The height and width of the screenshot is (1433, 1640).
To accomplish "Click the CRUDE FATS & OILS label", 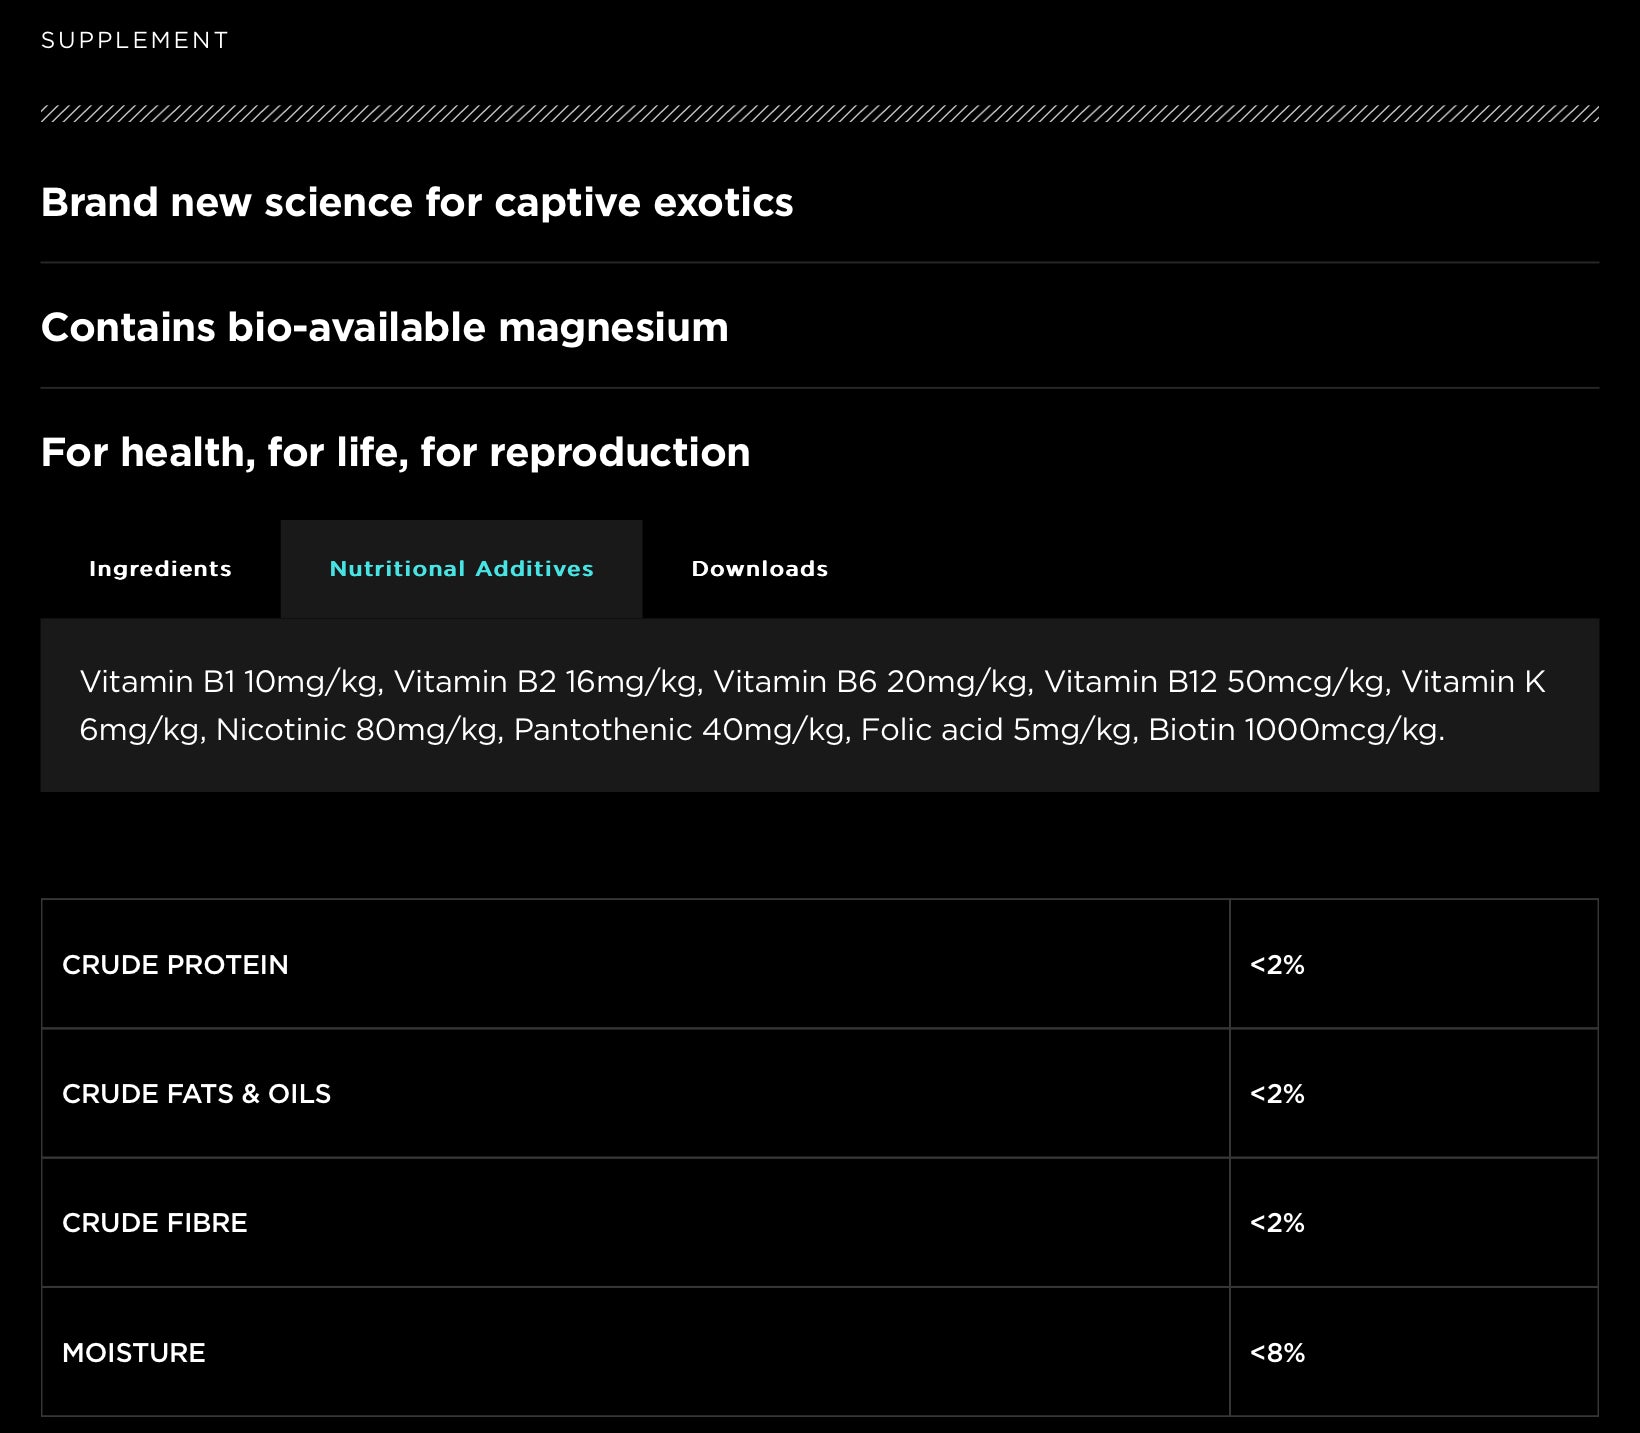I will (196, 1094).
